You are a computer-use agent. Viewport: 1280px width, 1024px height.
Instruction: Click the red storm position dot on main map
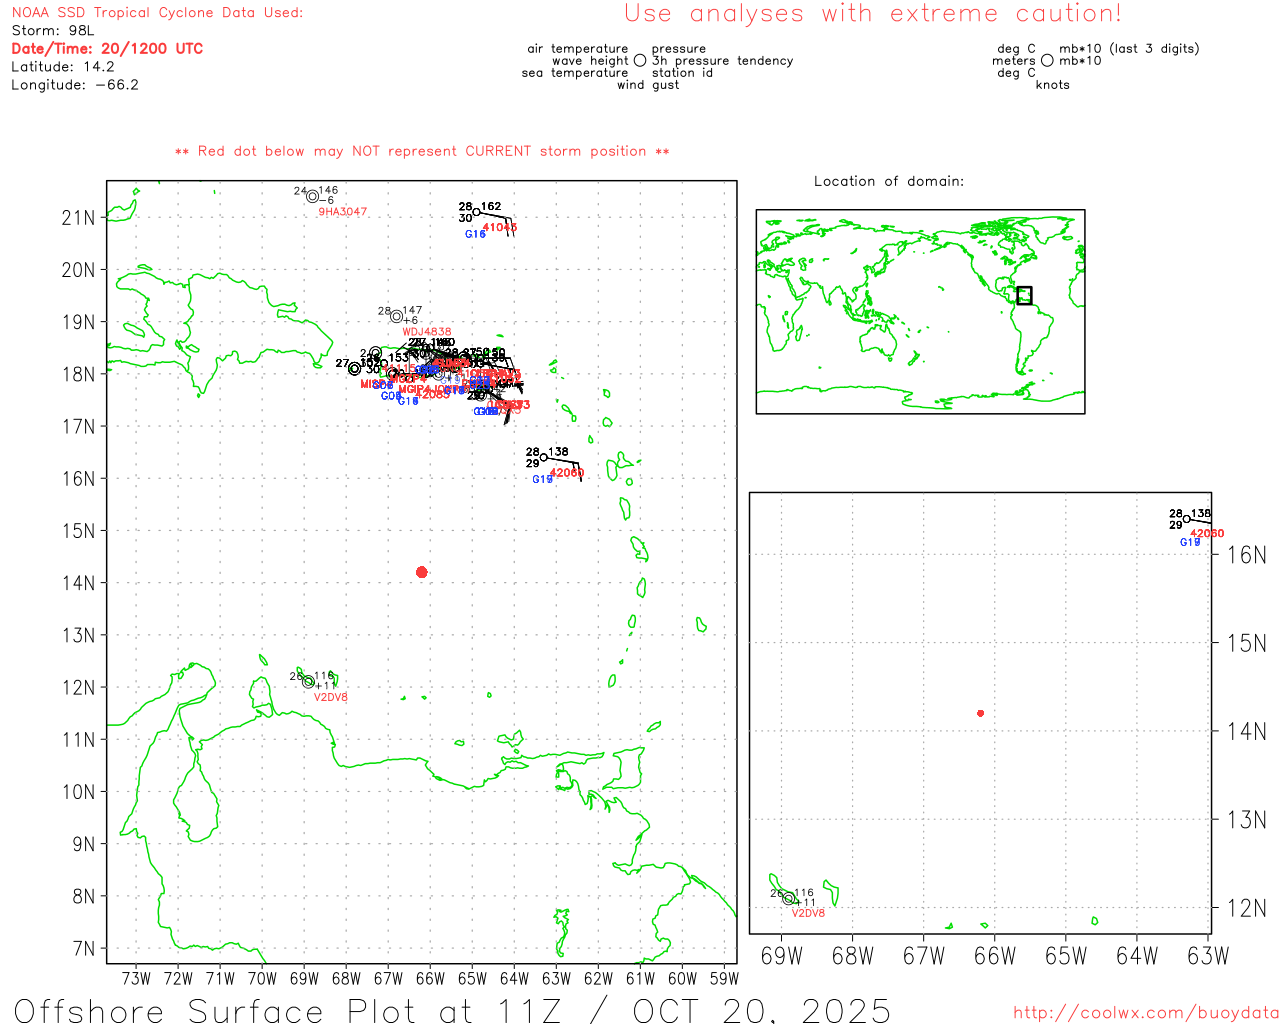coord(421,572)
